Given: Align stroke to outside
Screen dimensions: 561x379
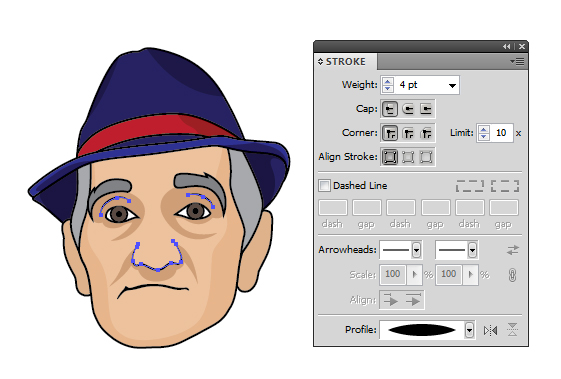Looking at the screenshot, I should [426, 157].
